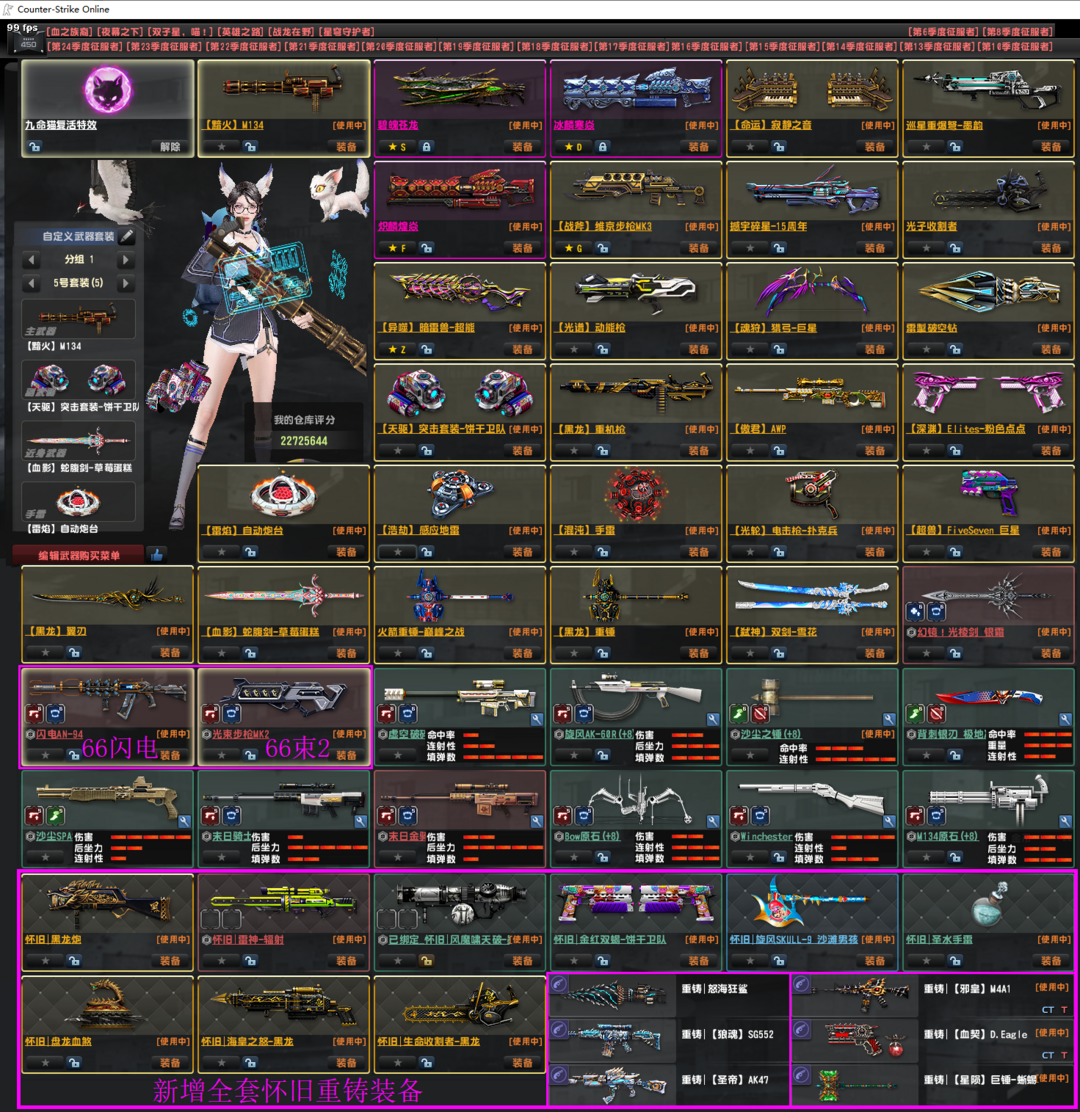Click 装备 on the 【超兽】FiveSeven 巨星 card
Viewport: 1080px width, 1112px height.
[1051, 552]
